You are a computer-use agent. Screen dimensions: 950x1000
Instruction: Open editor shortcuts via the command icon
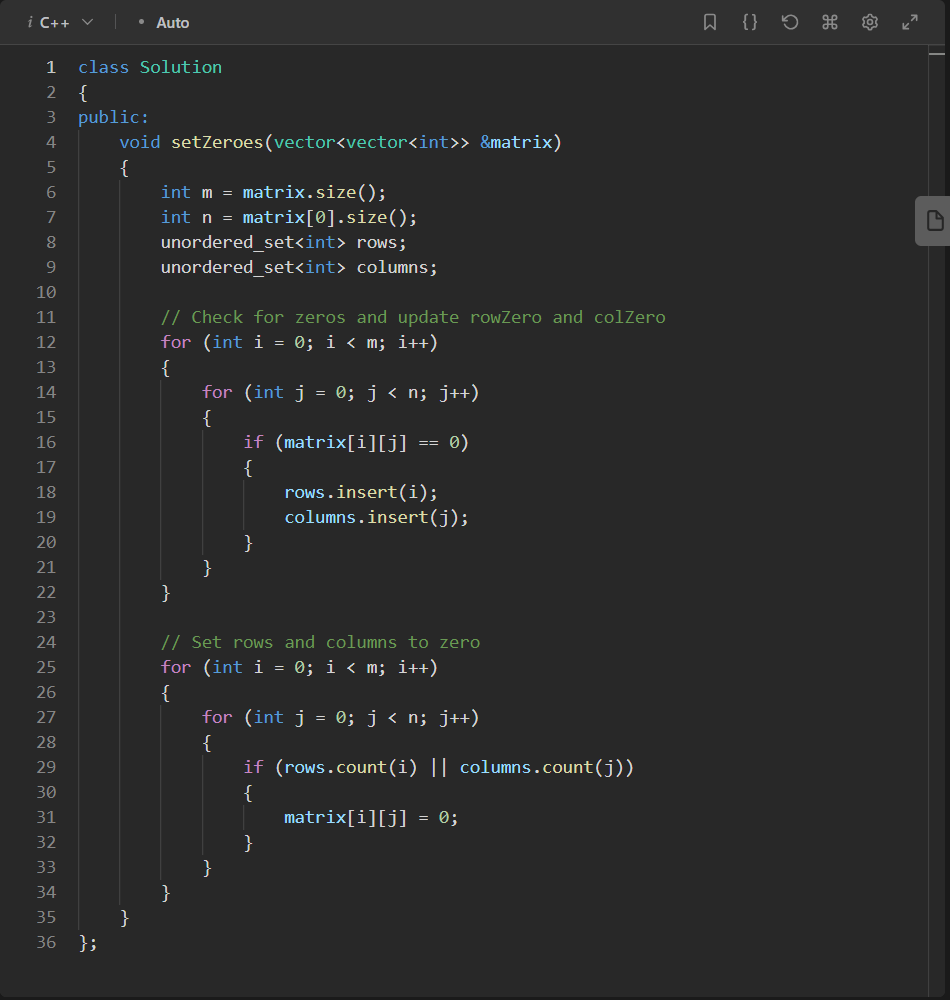click(829, 22)
